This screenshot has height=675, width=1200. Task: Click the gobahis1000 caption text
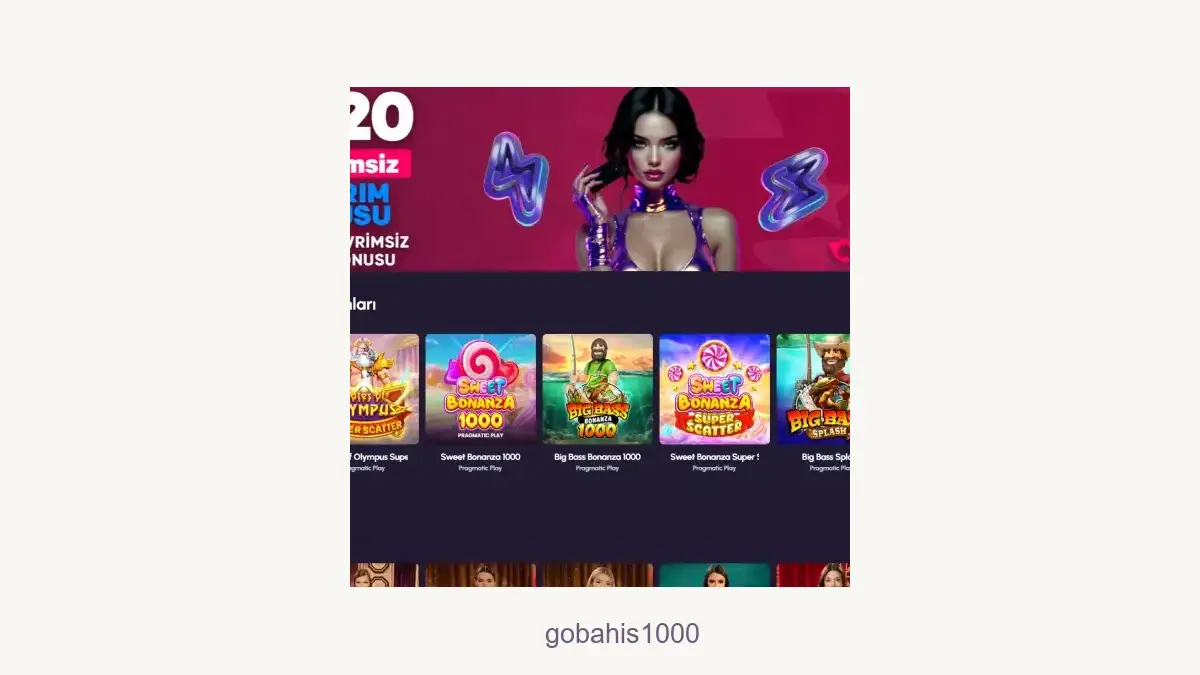(622, 634)
